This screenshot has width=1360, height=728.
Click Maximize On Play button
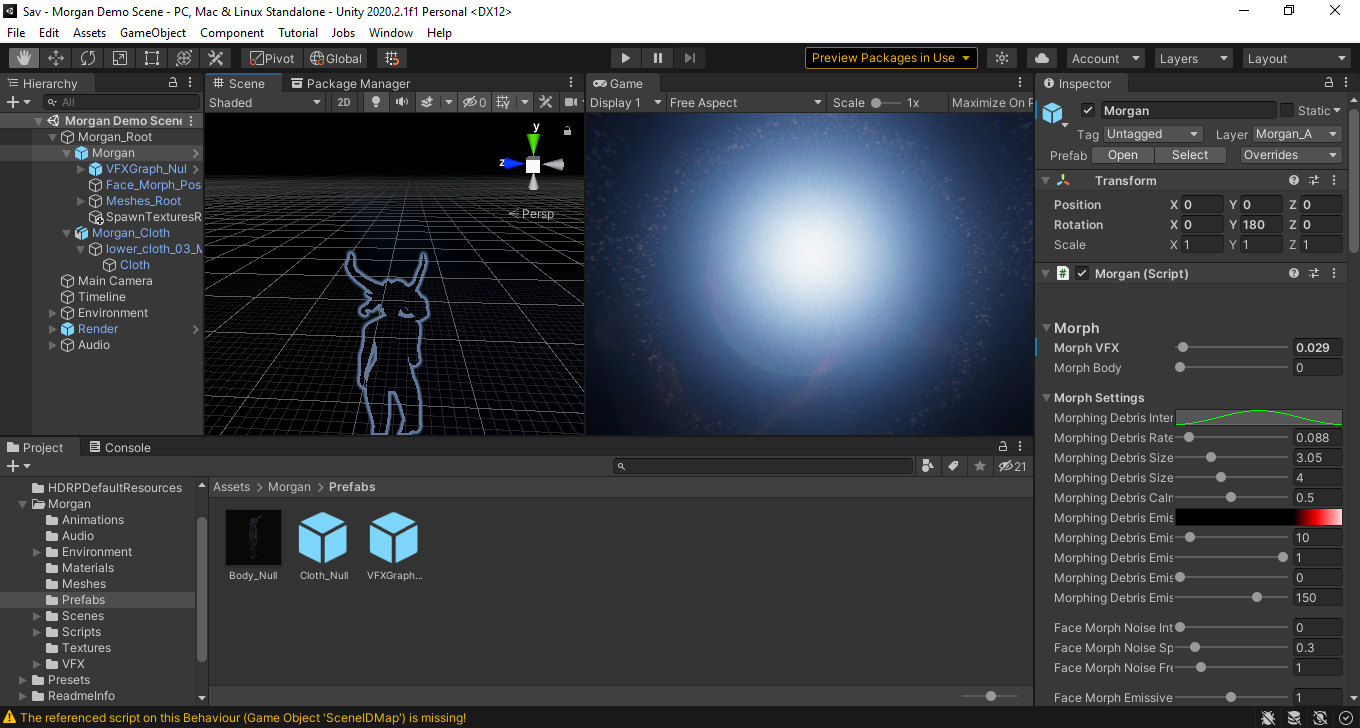[991, 102]
